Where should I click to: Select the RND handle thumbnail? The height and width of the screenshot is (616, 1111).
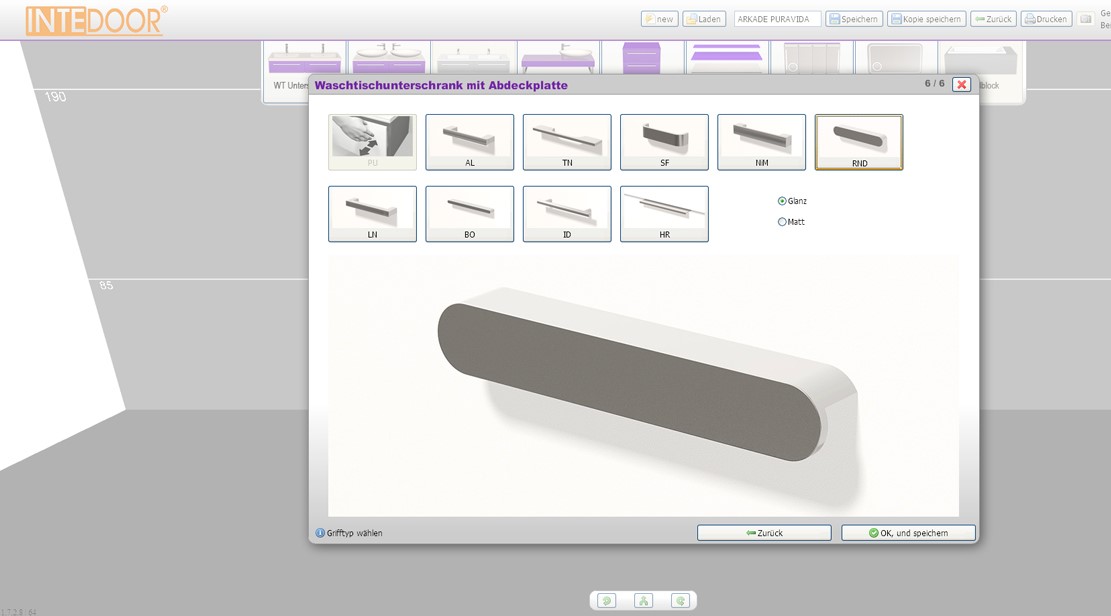[858, 142]
